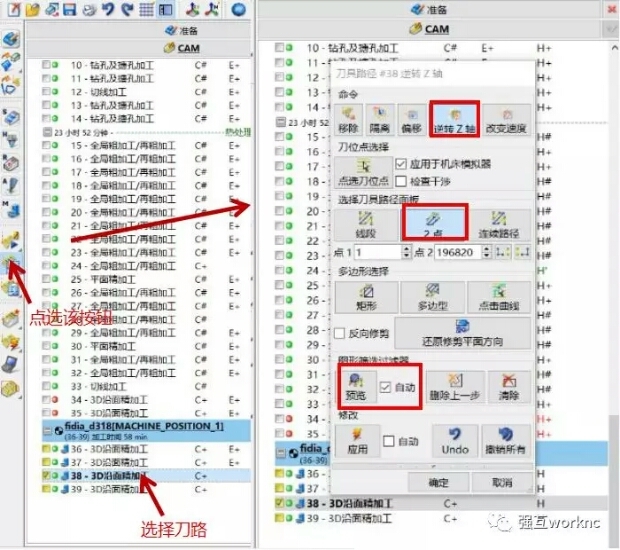Select the 多边型 polygon tool
Screen dimensions: 620x550
tap(433, 297)
